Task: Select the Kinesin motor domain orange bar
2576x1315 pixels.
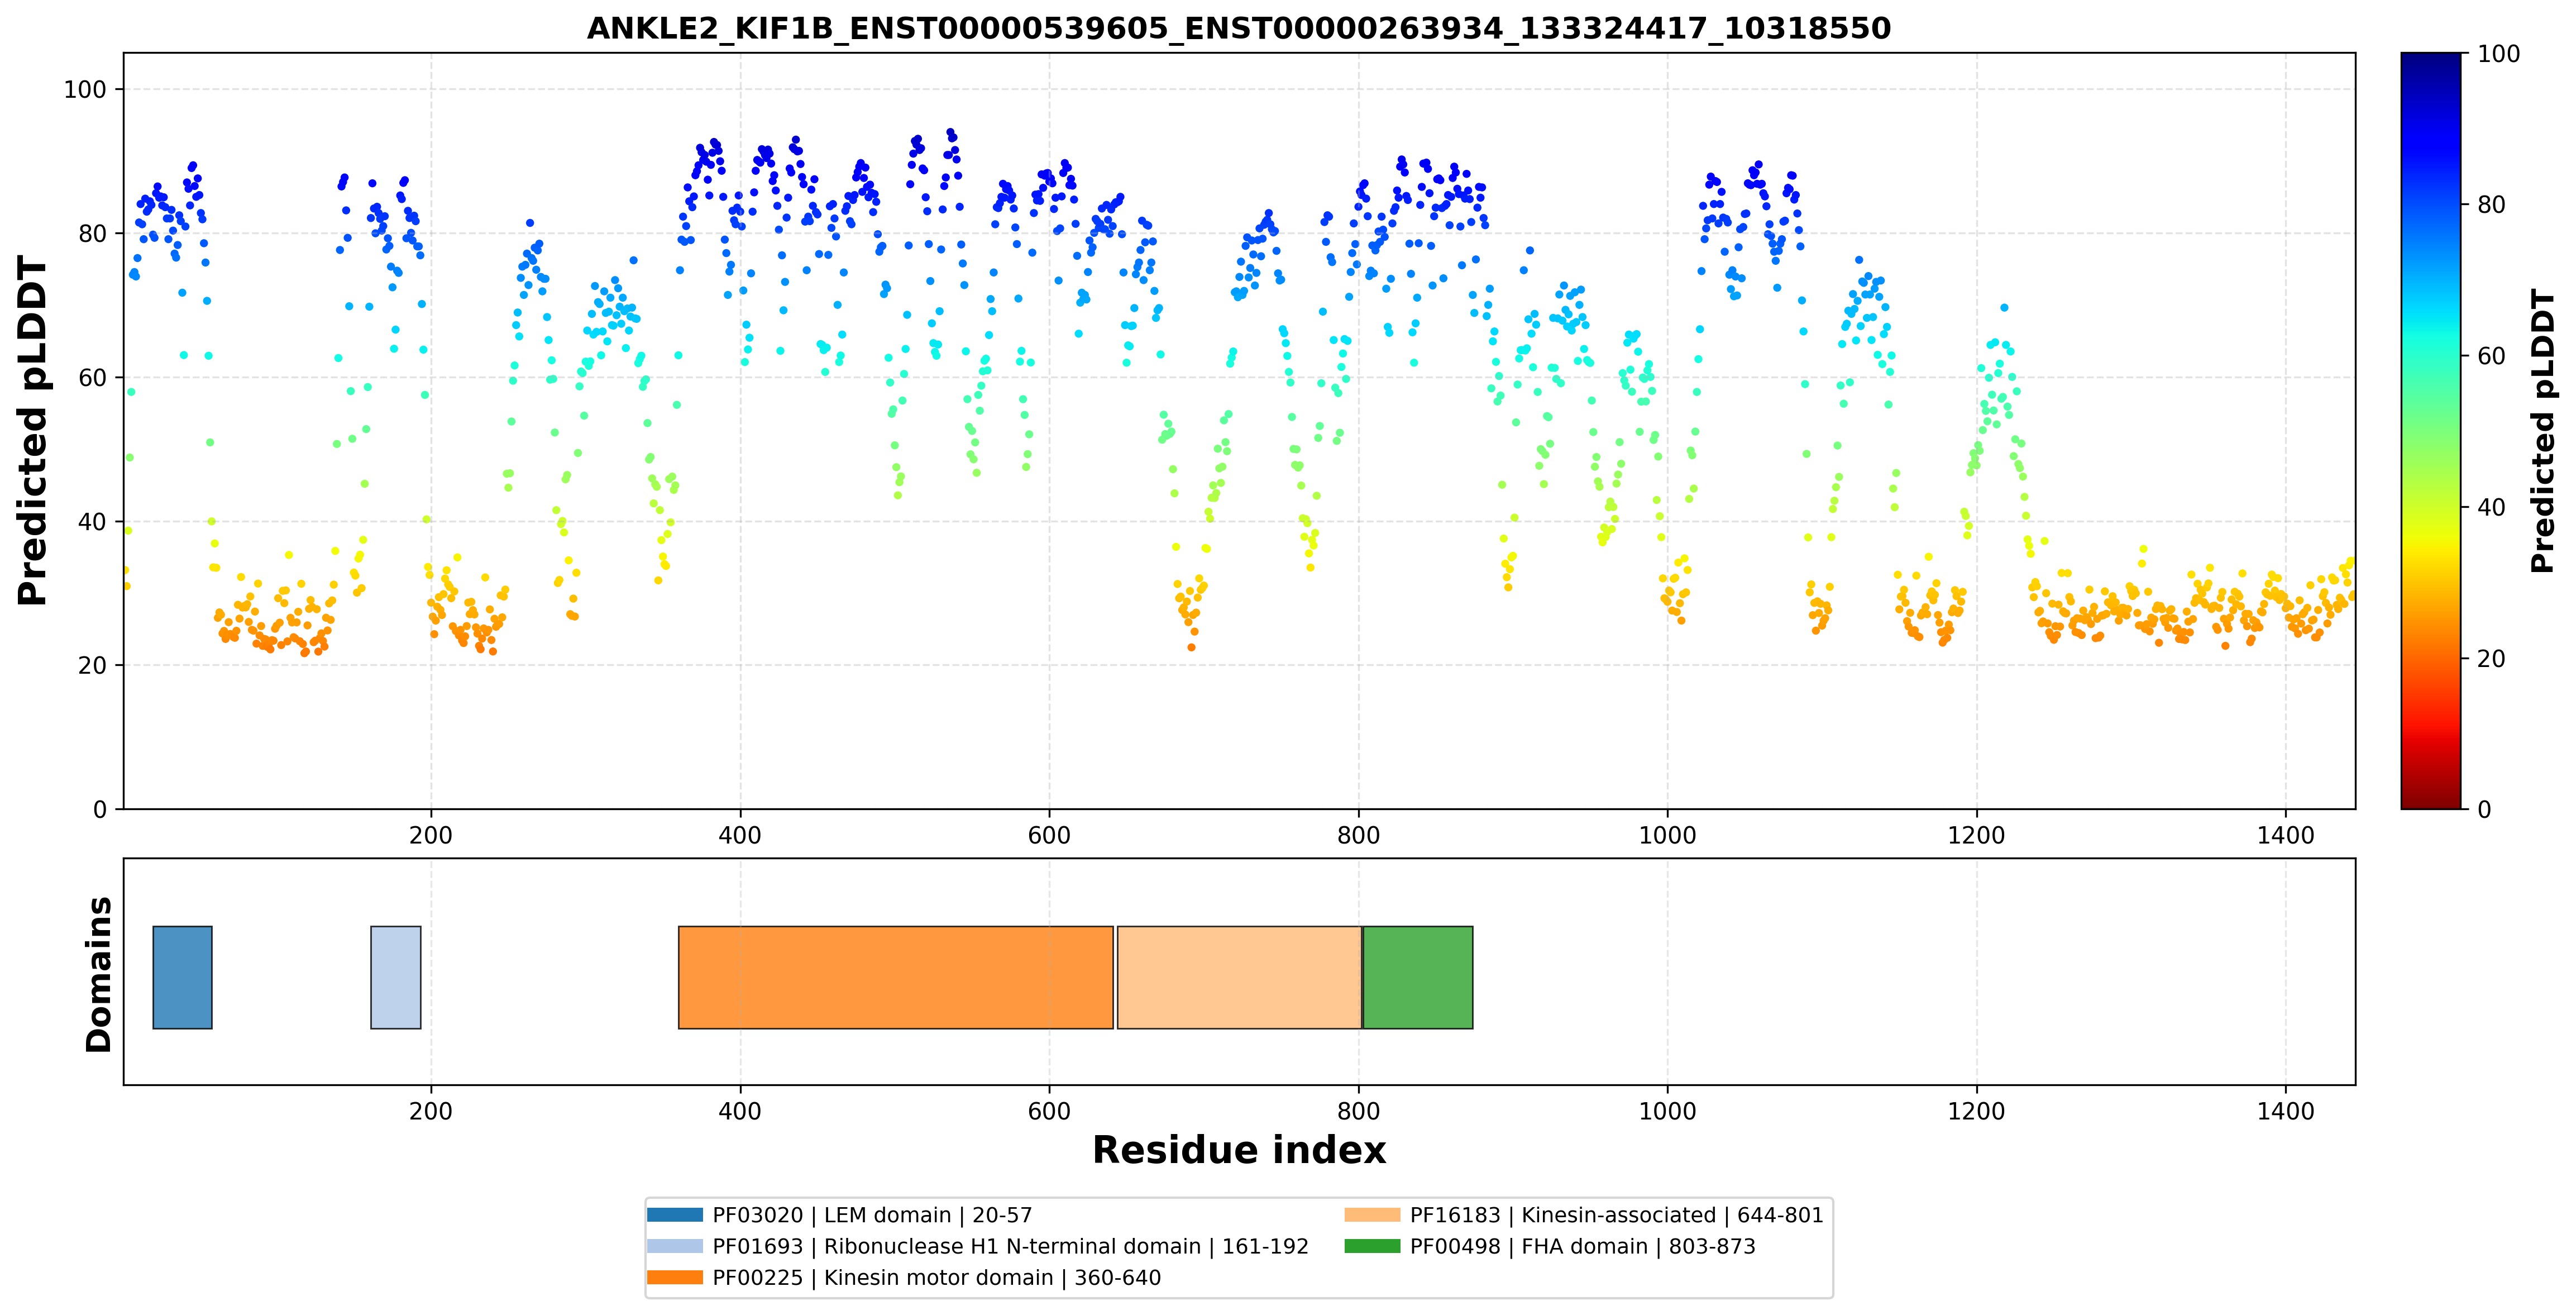Action: tap(895, 977)
